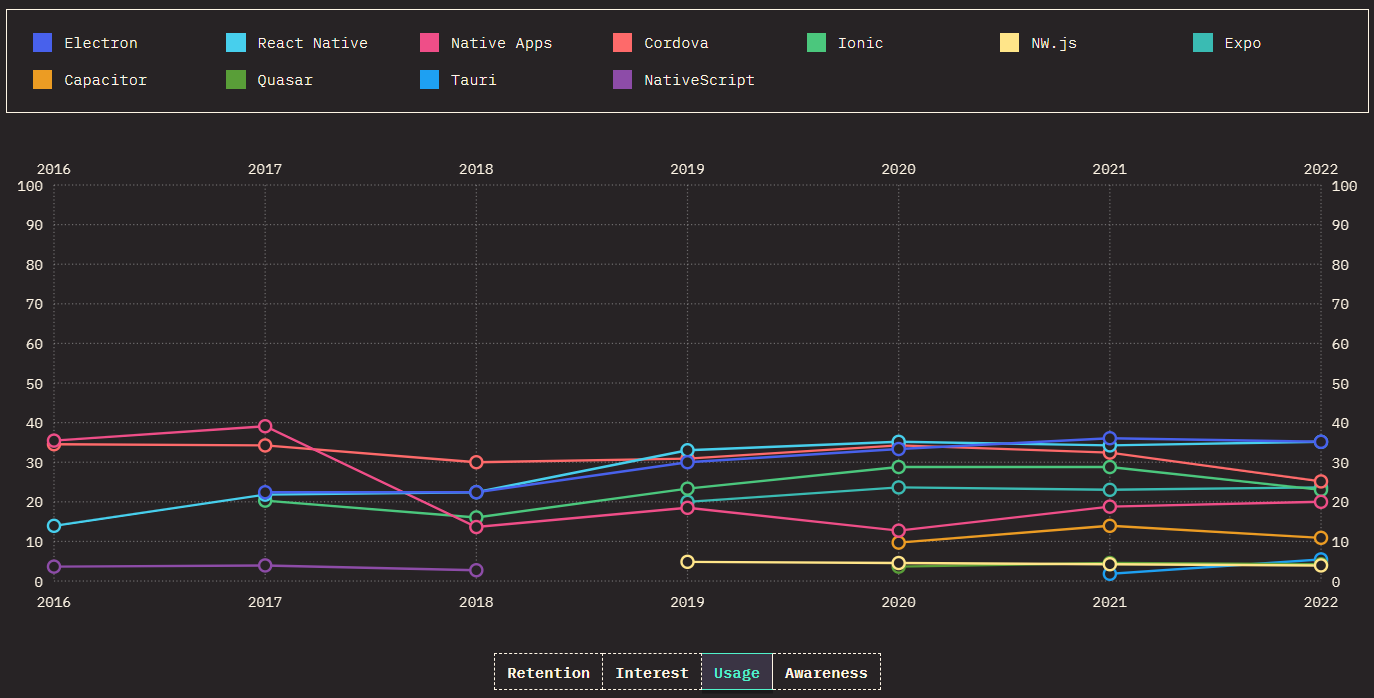Click the Expo 2021 data point

(1110, 490)
